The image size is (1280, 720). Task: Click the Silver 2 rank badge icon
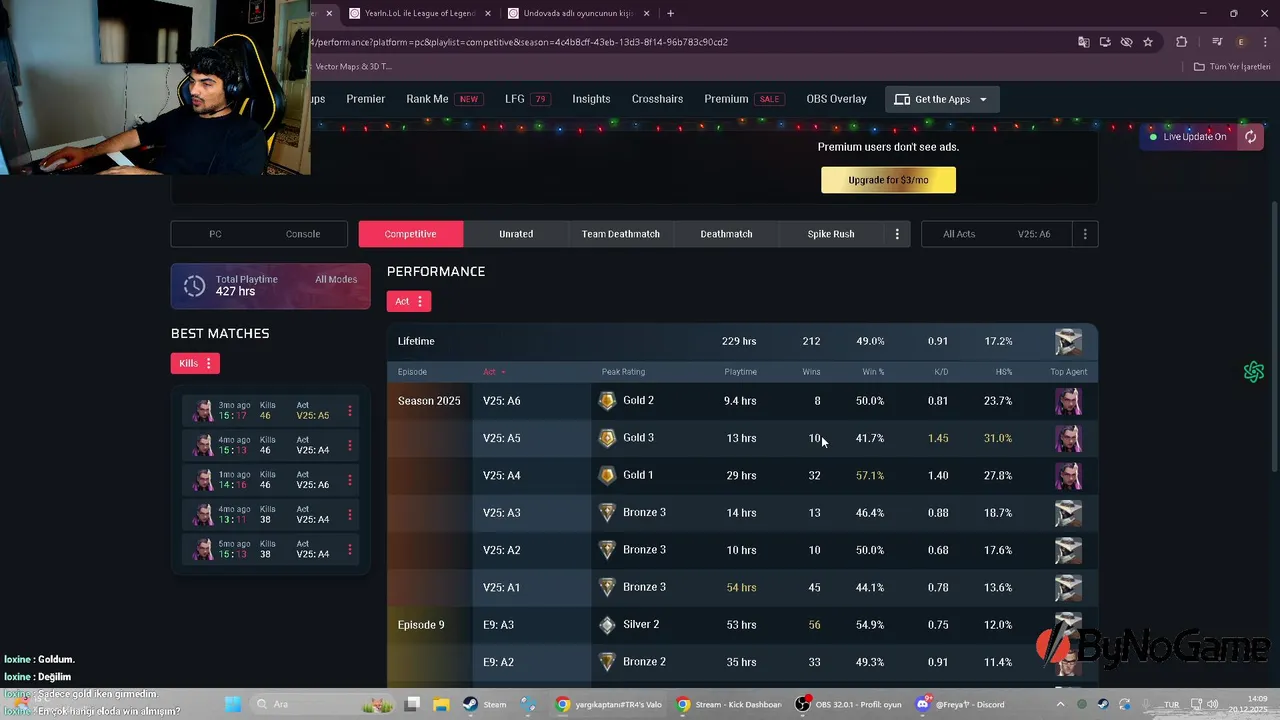[x=607, y=625]
